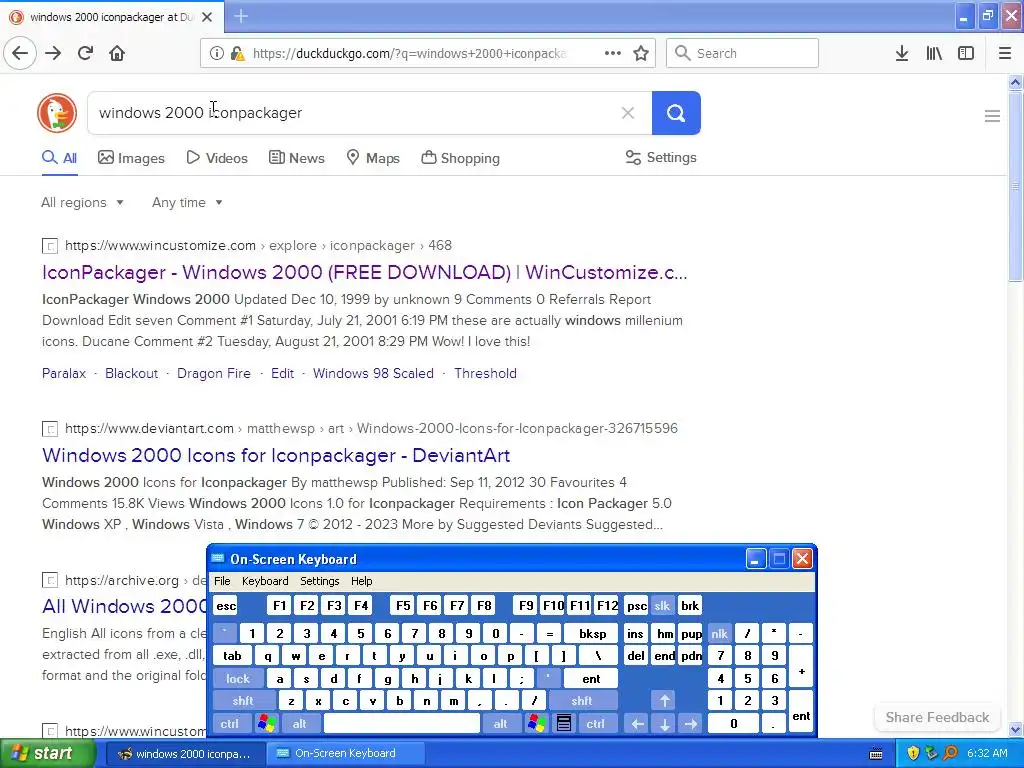Toggle the left alt key

pyautogui.click(x=300, y=724)
